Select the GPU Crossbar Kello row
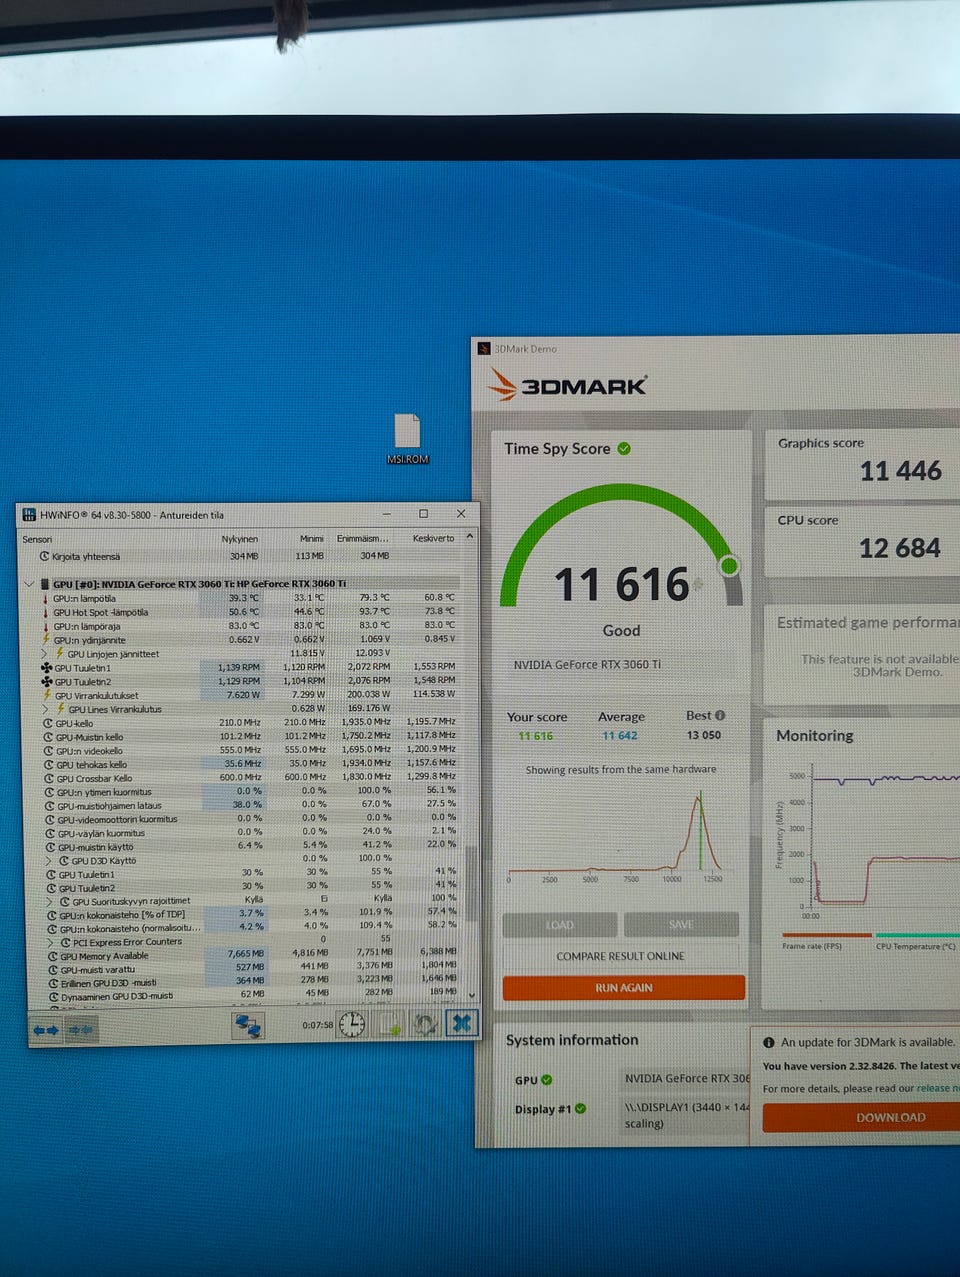 coord(248,777)
